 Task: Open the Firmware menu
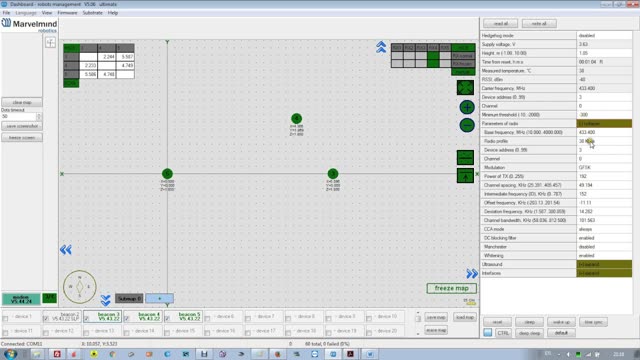click(x=67, y=13)
